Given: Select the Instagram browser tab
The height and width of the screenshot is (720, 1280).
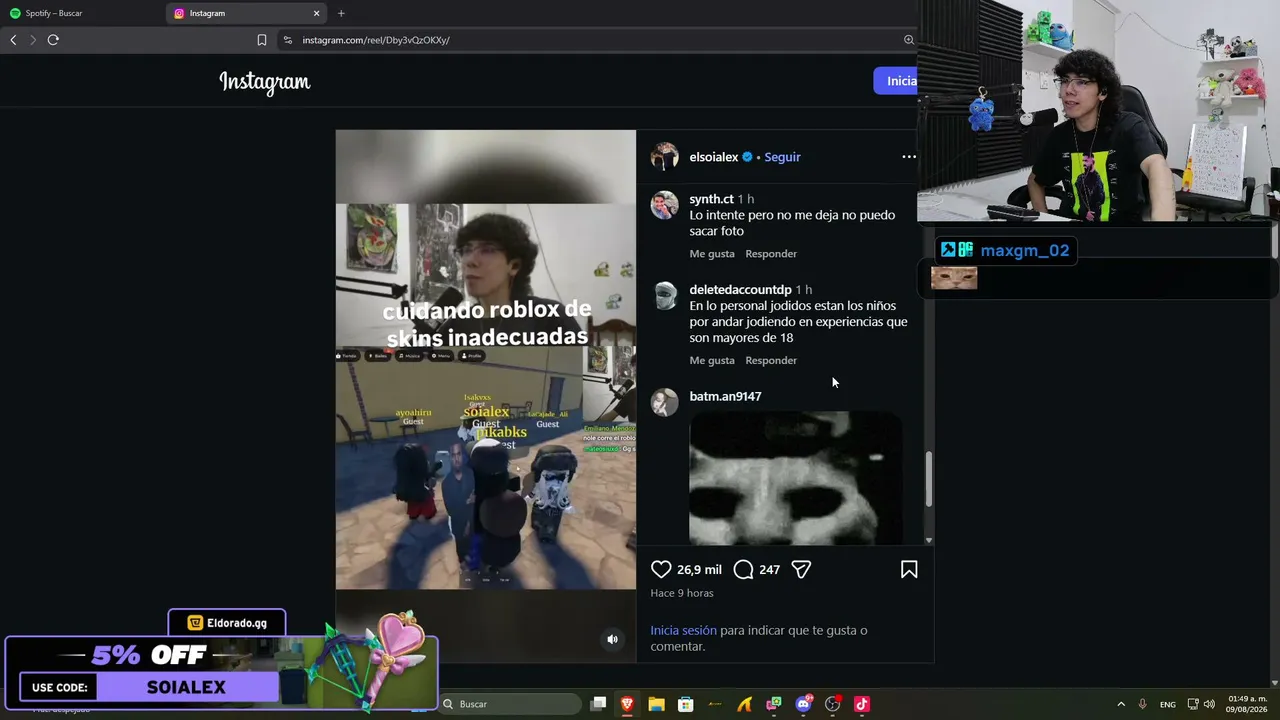Looking at the screenshot, I should [x=247, y=13].
